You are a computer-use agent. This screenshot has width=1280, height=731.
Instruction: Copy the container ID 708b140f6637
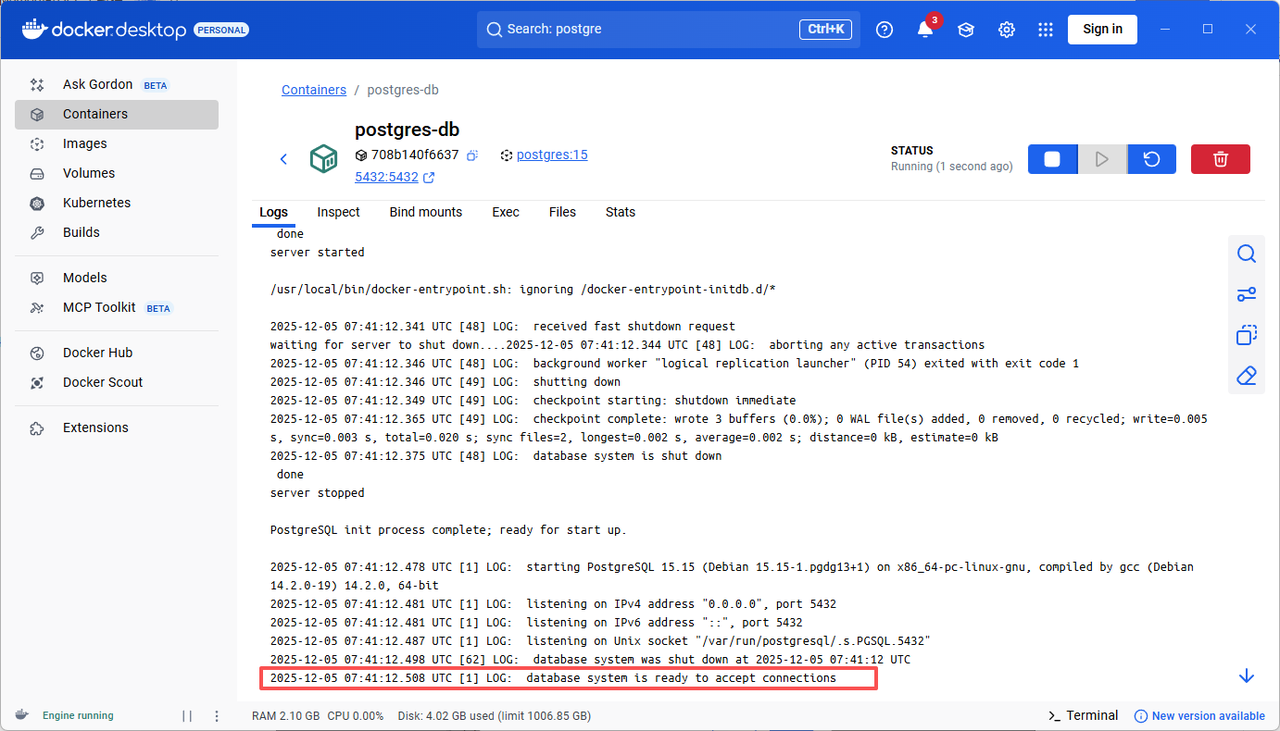[473, 155]
